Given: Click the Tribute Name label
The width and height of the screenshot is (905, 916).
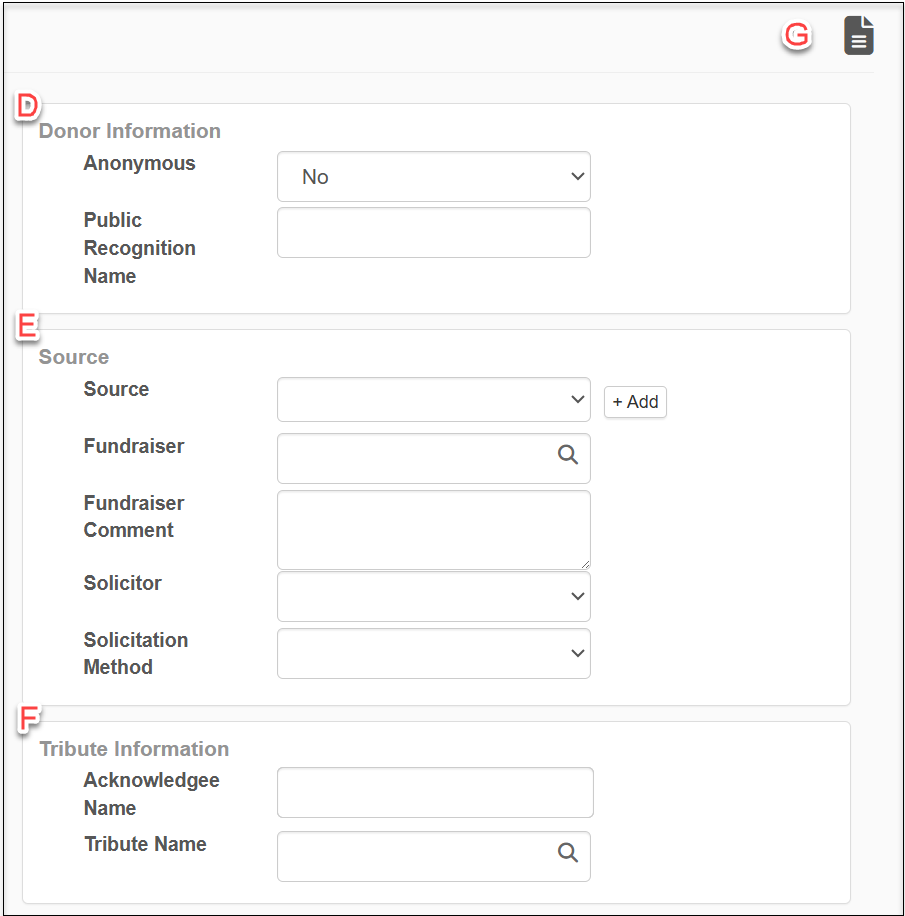Looking at the screenshot, I should [145, 844].
